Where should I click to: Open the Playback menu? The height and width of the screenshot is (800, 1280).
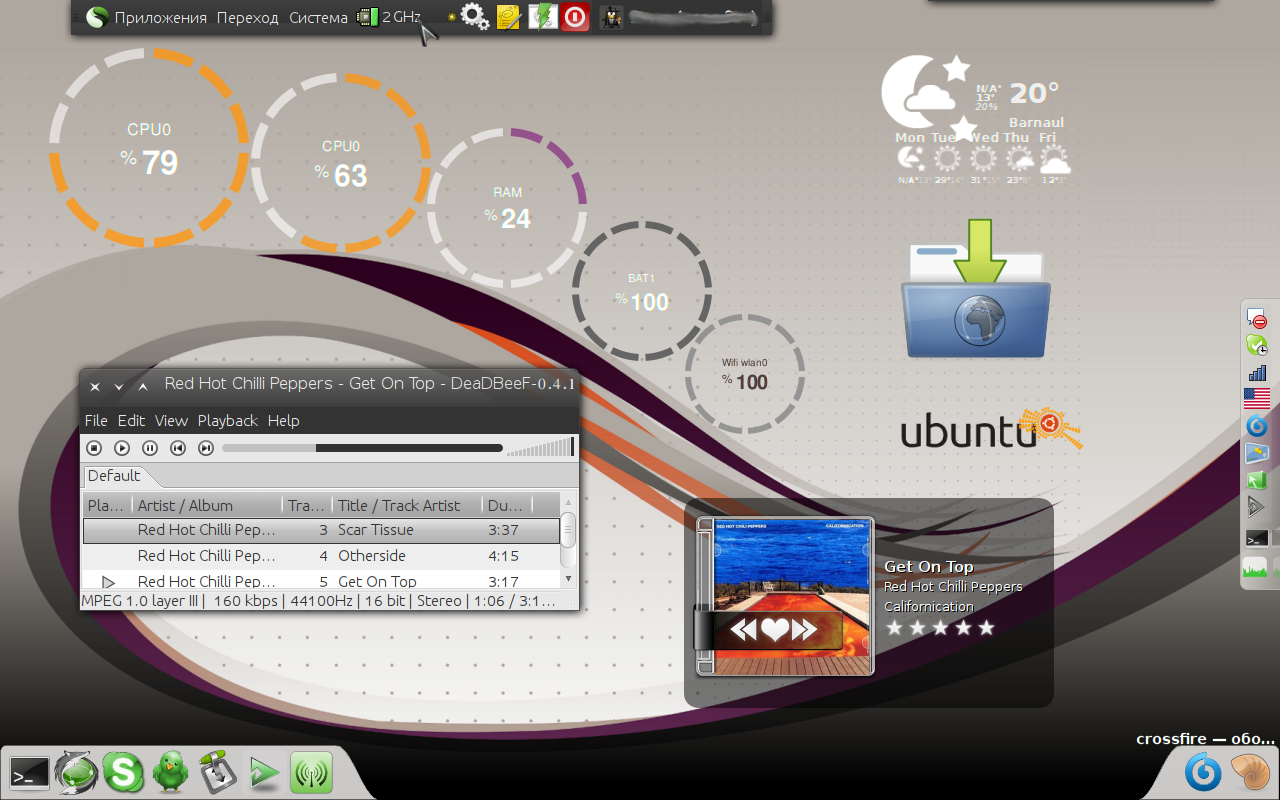(227, 421)
